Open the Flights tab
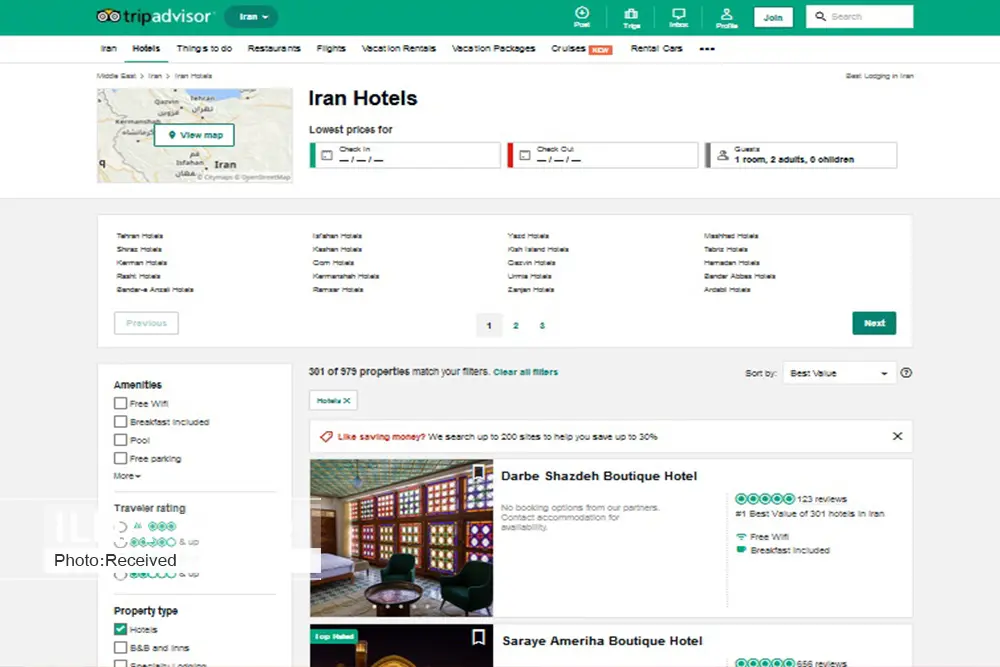Image resolution: width=1000 pixels, height=667 pixels. pyautogui.click(x=331, y=48)
